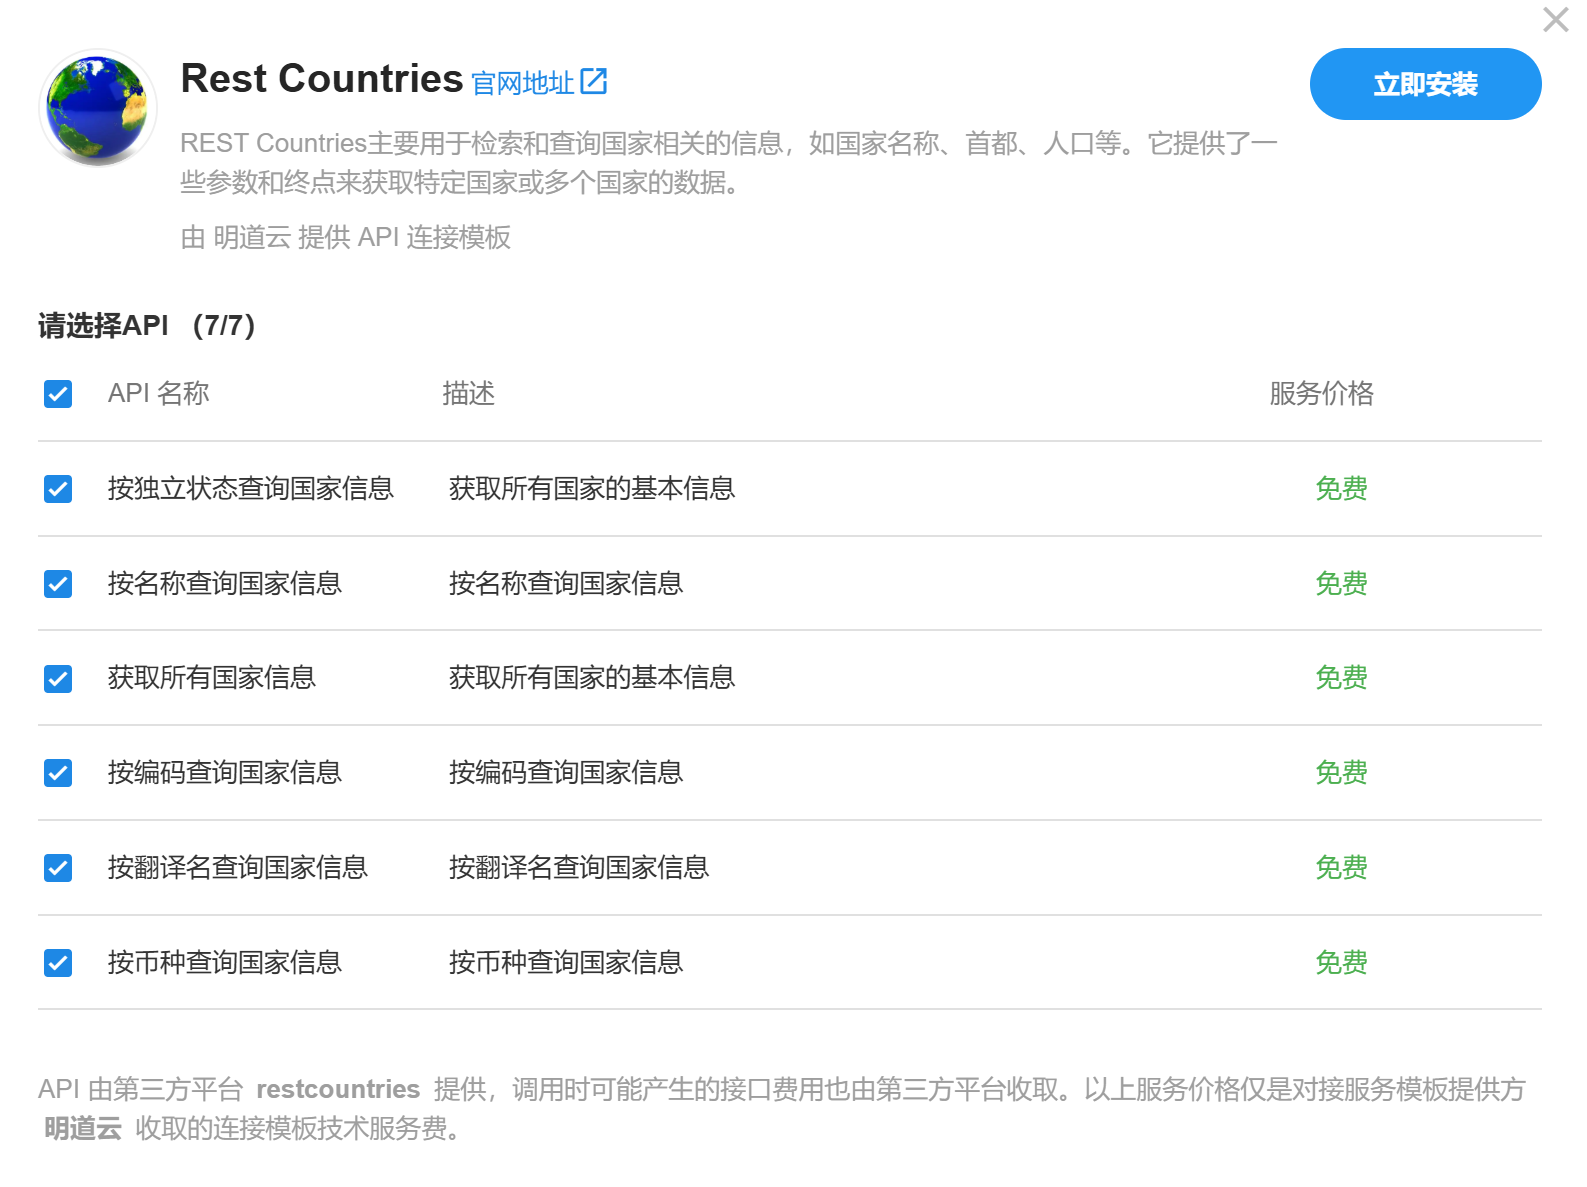Click description text in the 按币种查询国家信息 row
Image resolution: width=1587 pixels, height=1187 pixels.
click(566, 963)
